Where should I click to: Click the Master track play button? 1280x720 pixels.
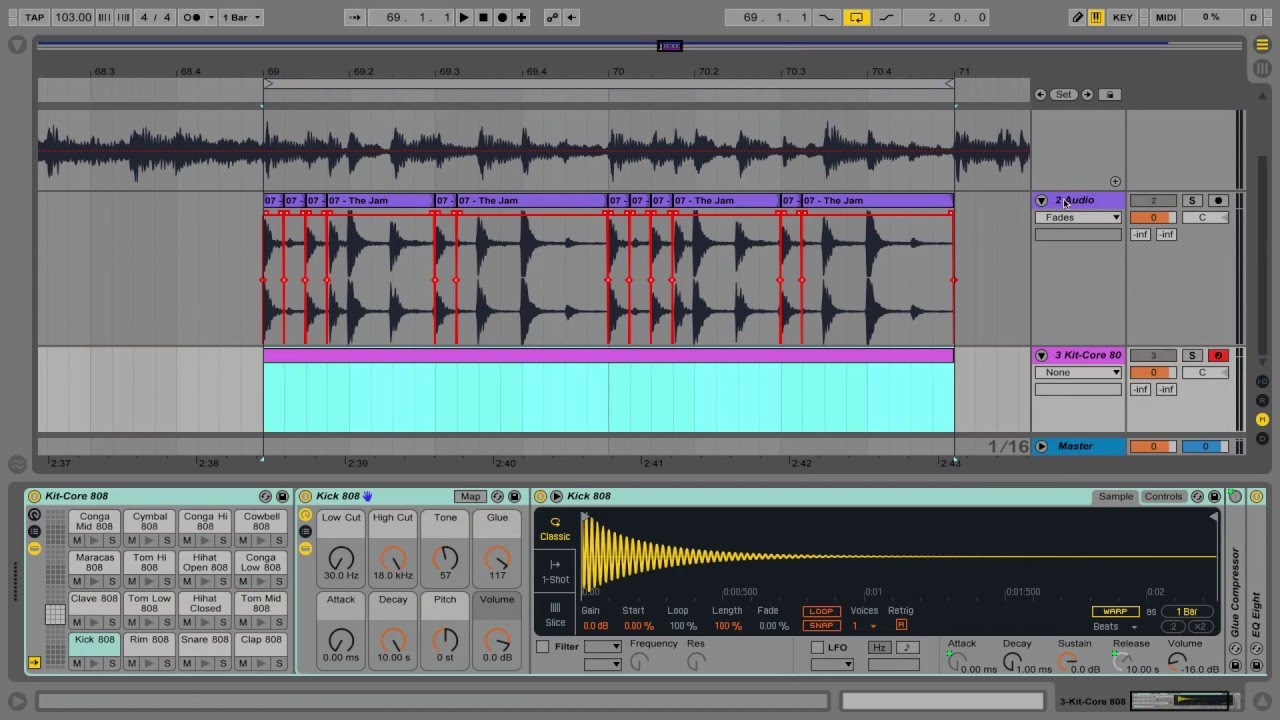[x=1041, y=446]
